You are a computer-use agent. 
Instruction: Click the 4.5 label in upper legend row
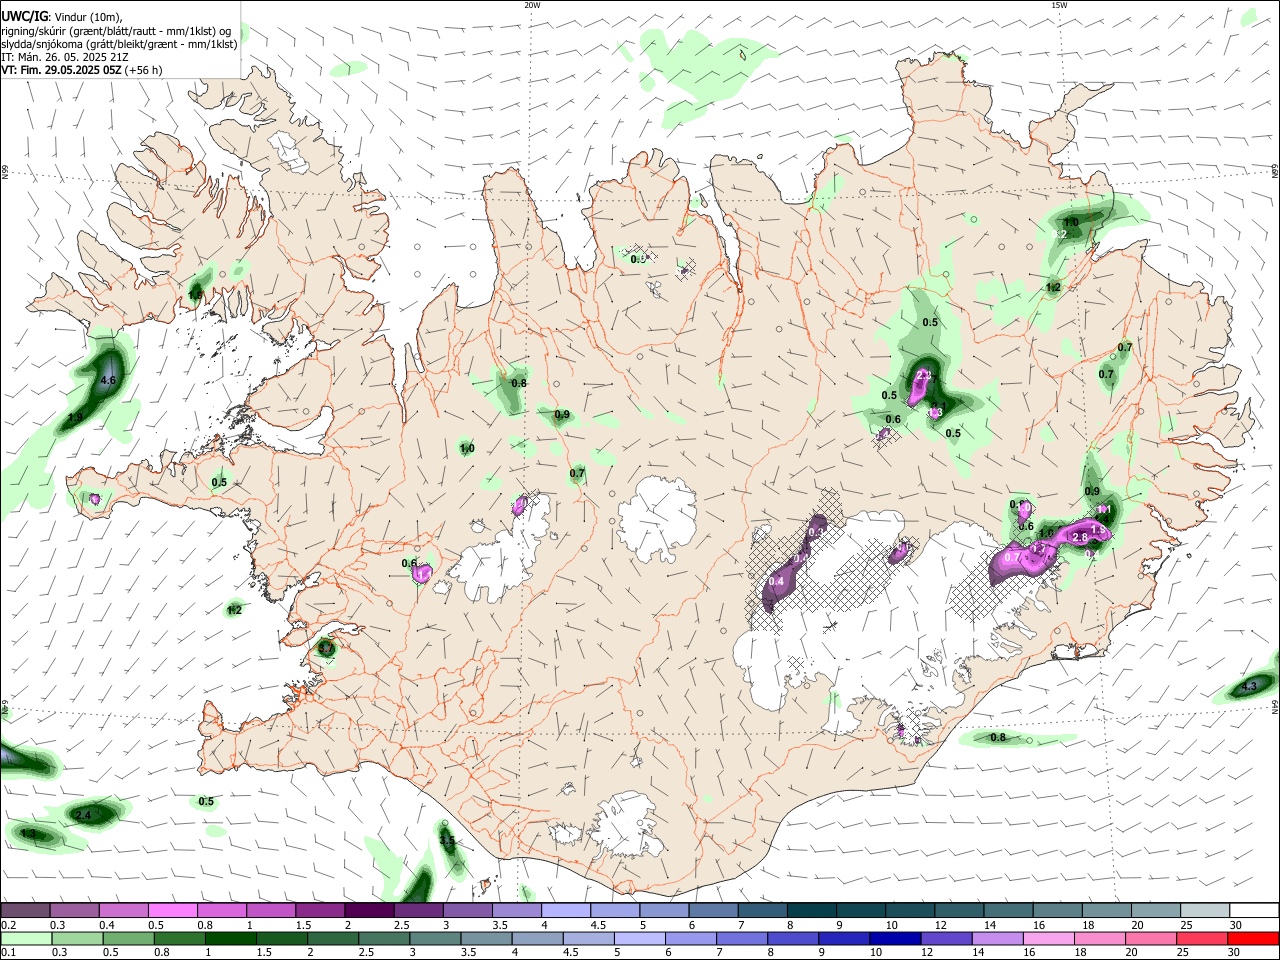598,925
